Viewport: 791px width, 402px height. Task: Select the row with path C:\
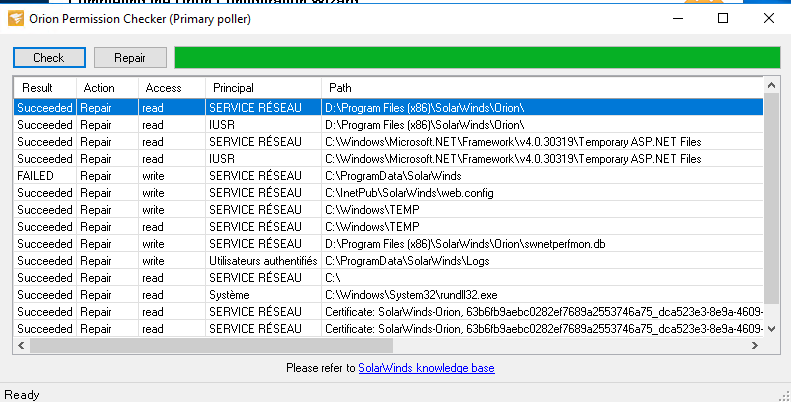click(388, 278)
